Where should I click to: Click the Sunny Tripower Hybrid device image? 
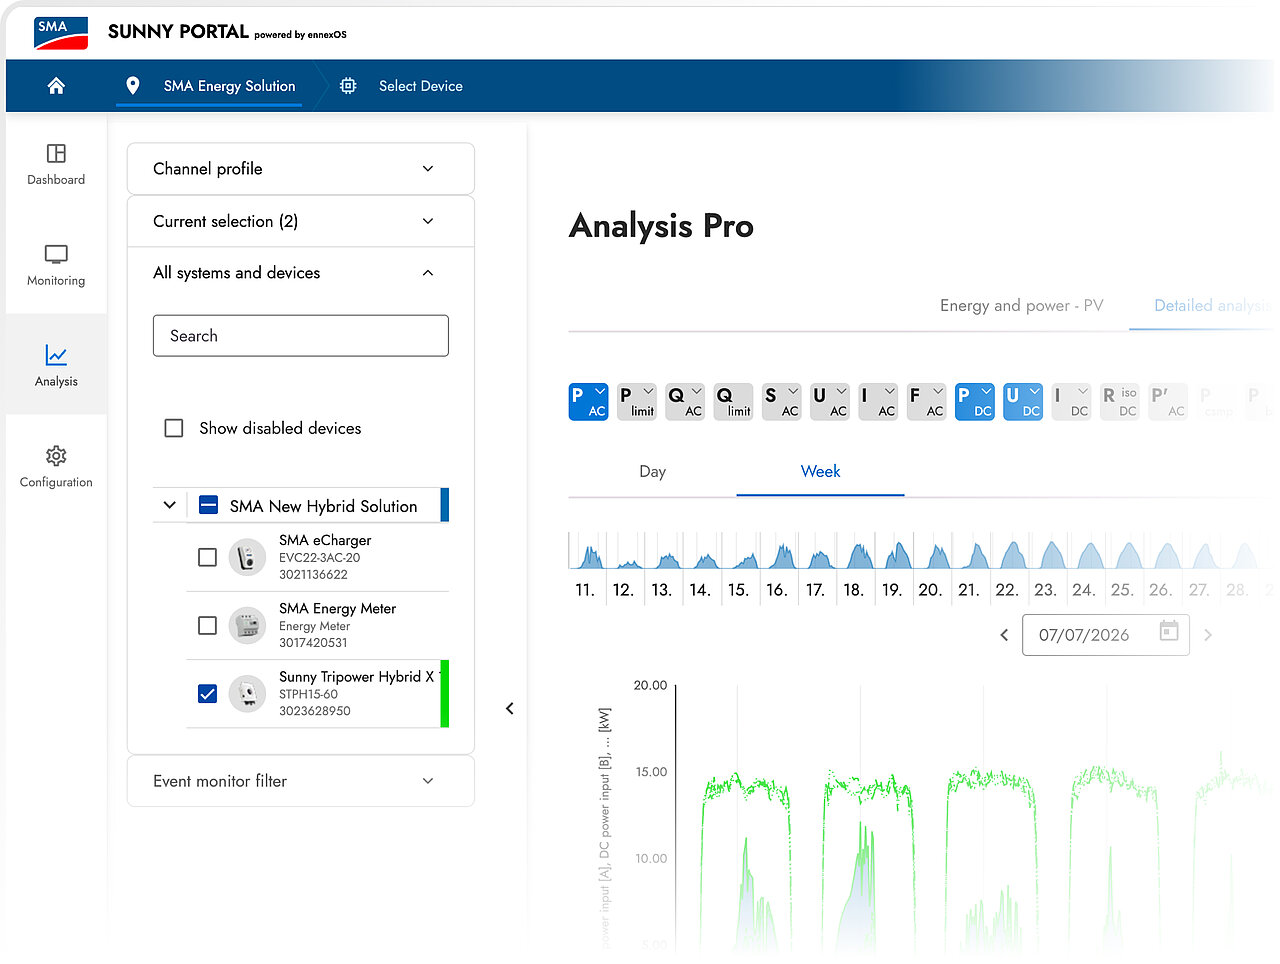click(247, 693)
